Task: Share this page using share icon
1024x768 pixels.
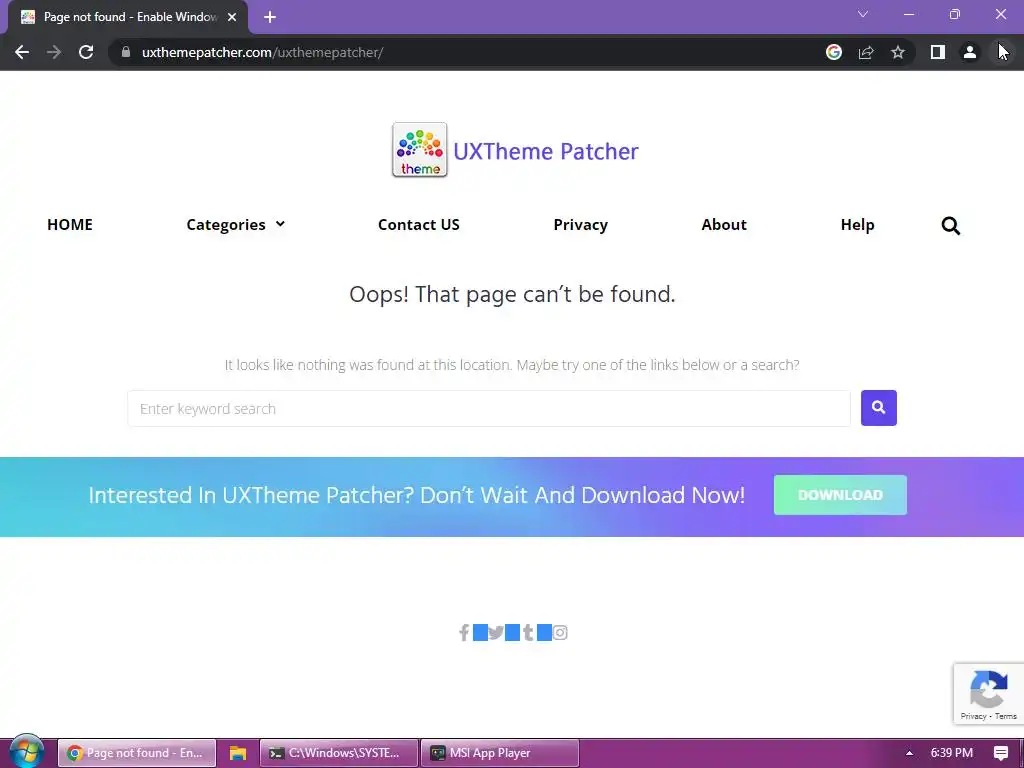Action: (x=866, y=52)
